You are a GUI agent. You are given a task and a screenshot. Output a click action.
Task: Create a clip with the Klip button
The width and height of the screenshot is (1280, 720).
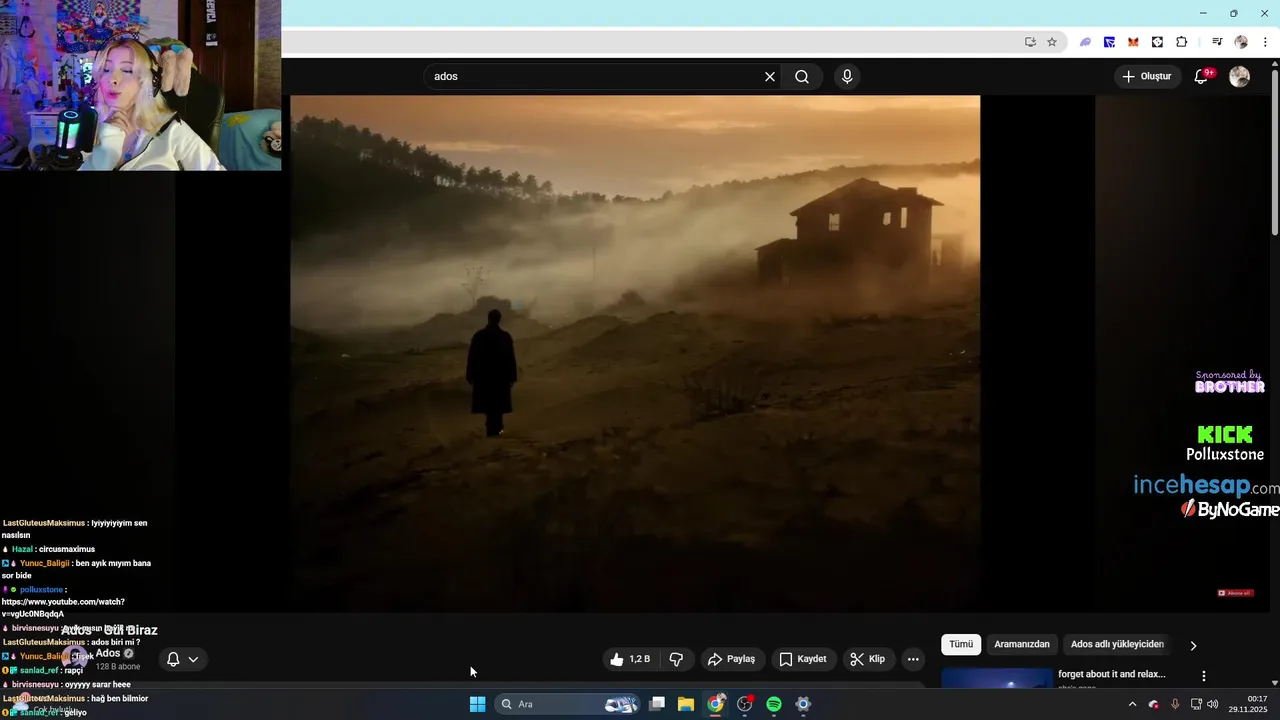[x=867, y=659]
